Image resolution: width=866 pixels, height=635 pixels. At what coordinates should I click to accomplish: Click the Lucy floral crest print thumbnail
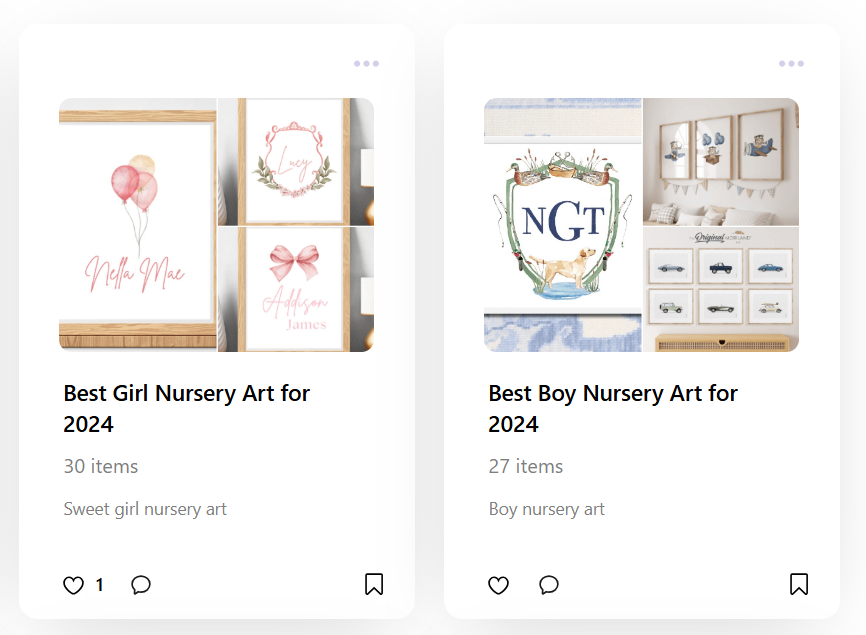point(296,162)
